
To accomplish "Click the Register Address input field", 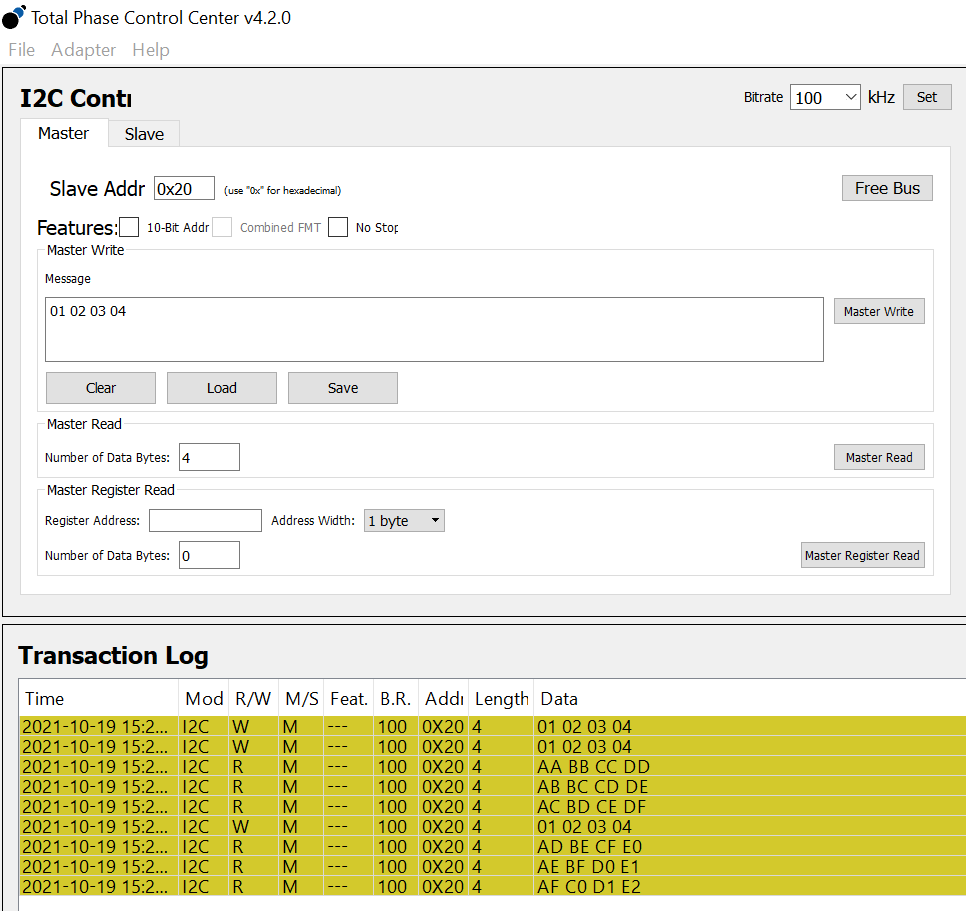I will pyautogui.click(x=205, y=520).
